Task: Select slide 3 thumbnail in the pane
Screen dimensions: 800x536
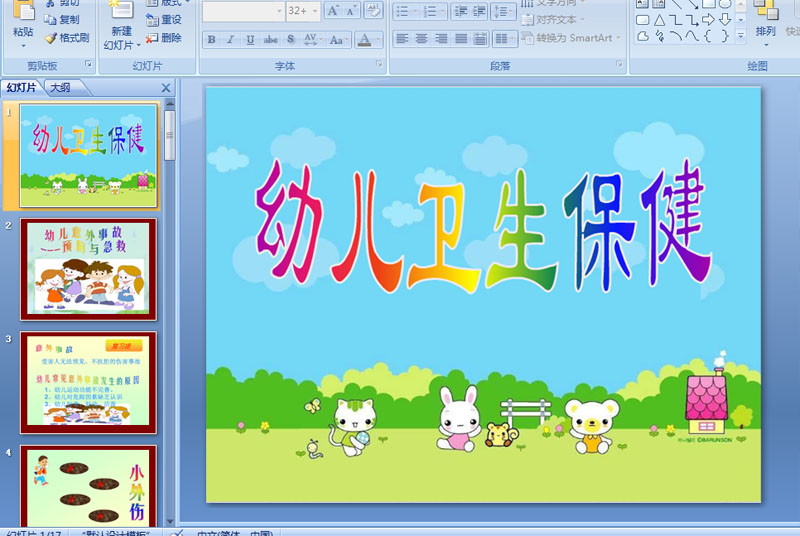Action: pyautogui.click(x=88, y=382)
